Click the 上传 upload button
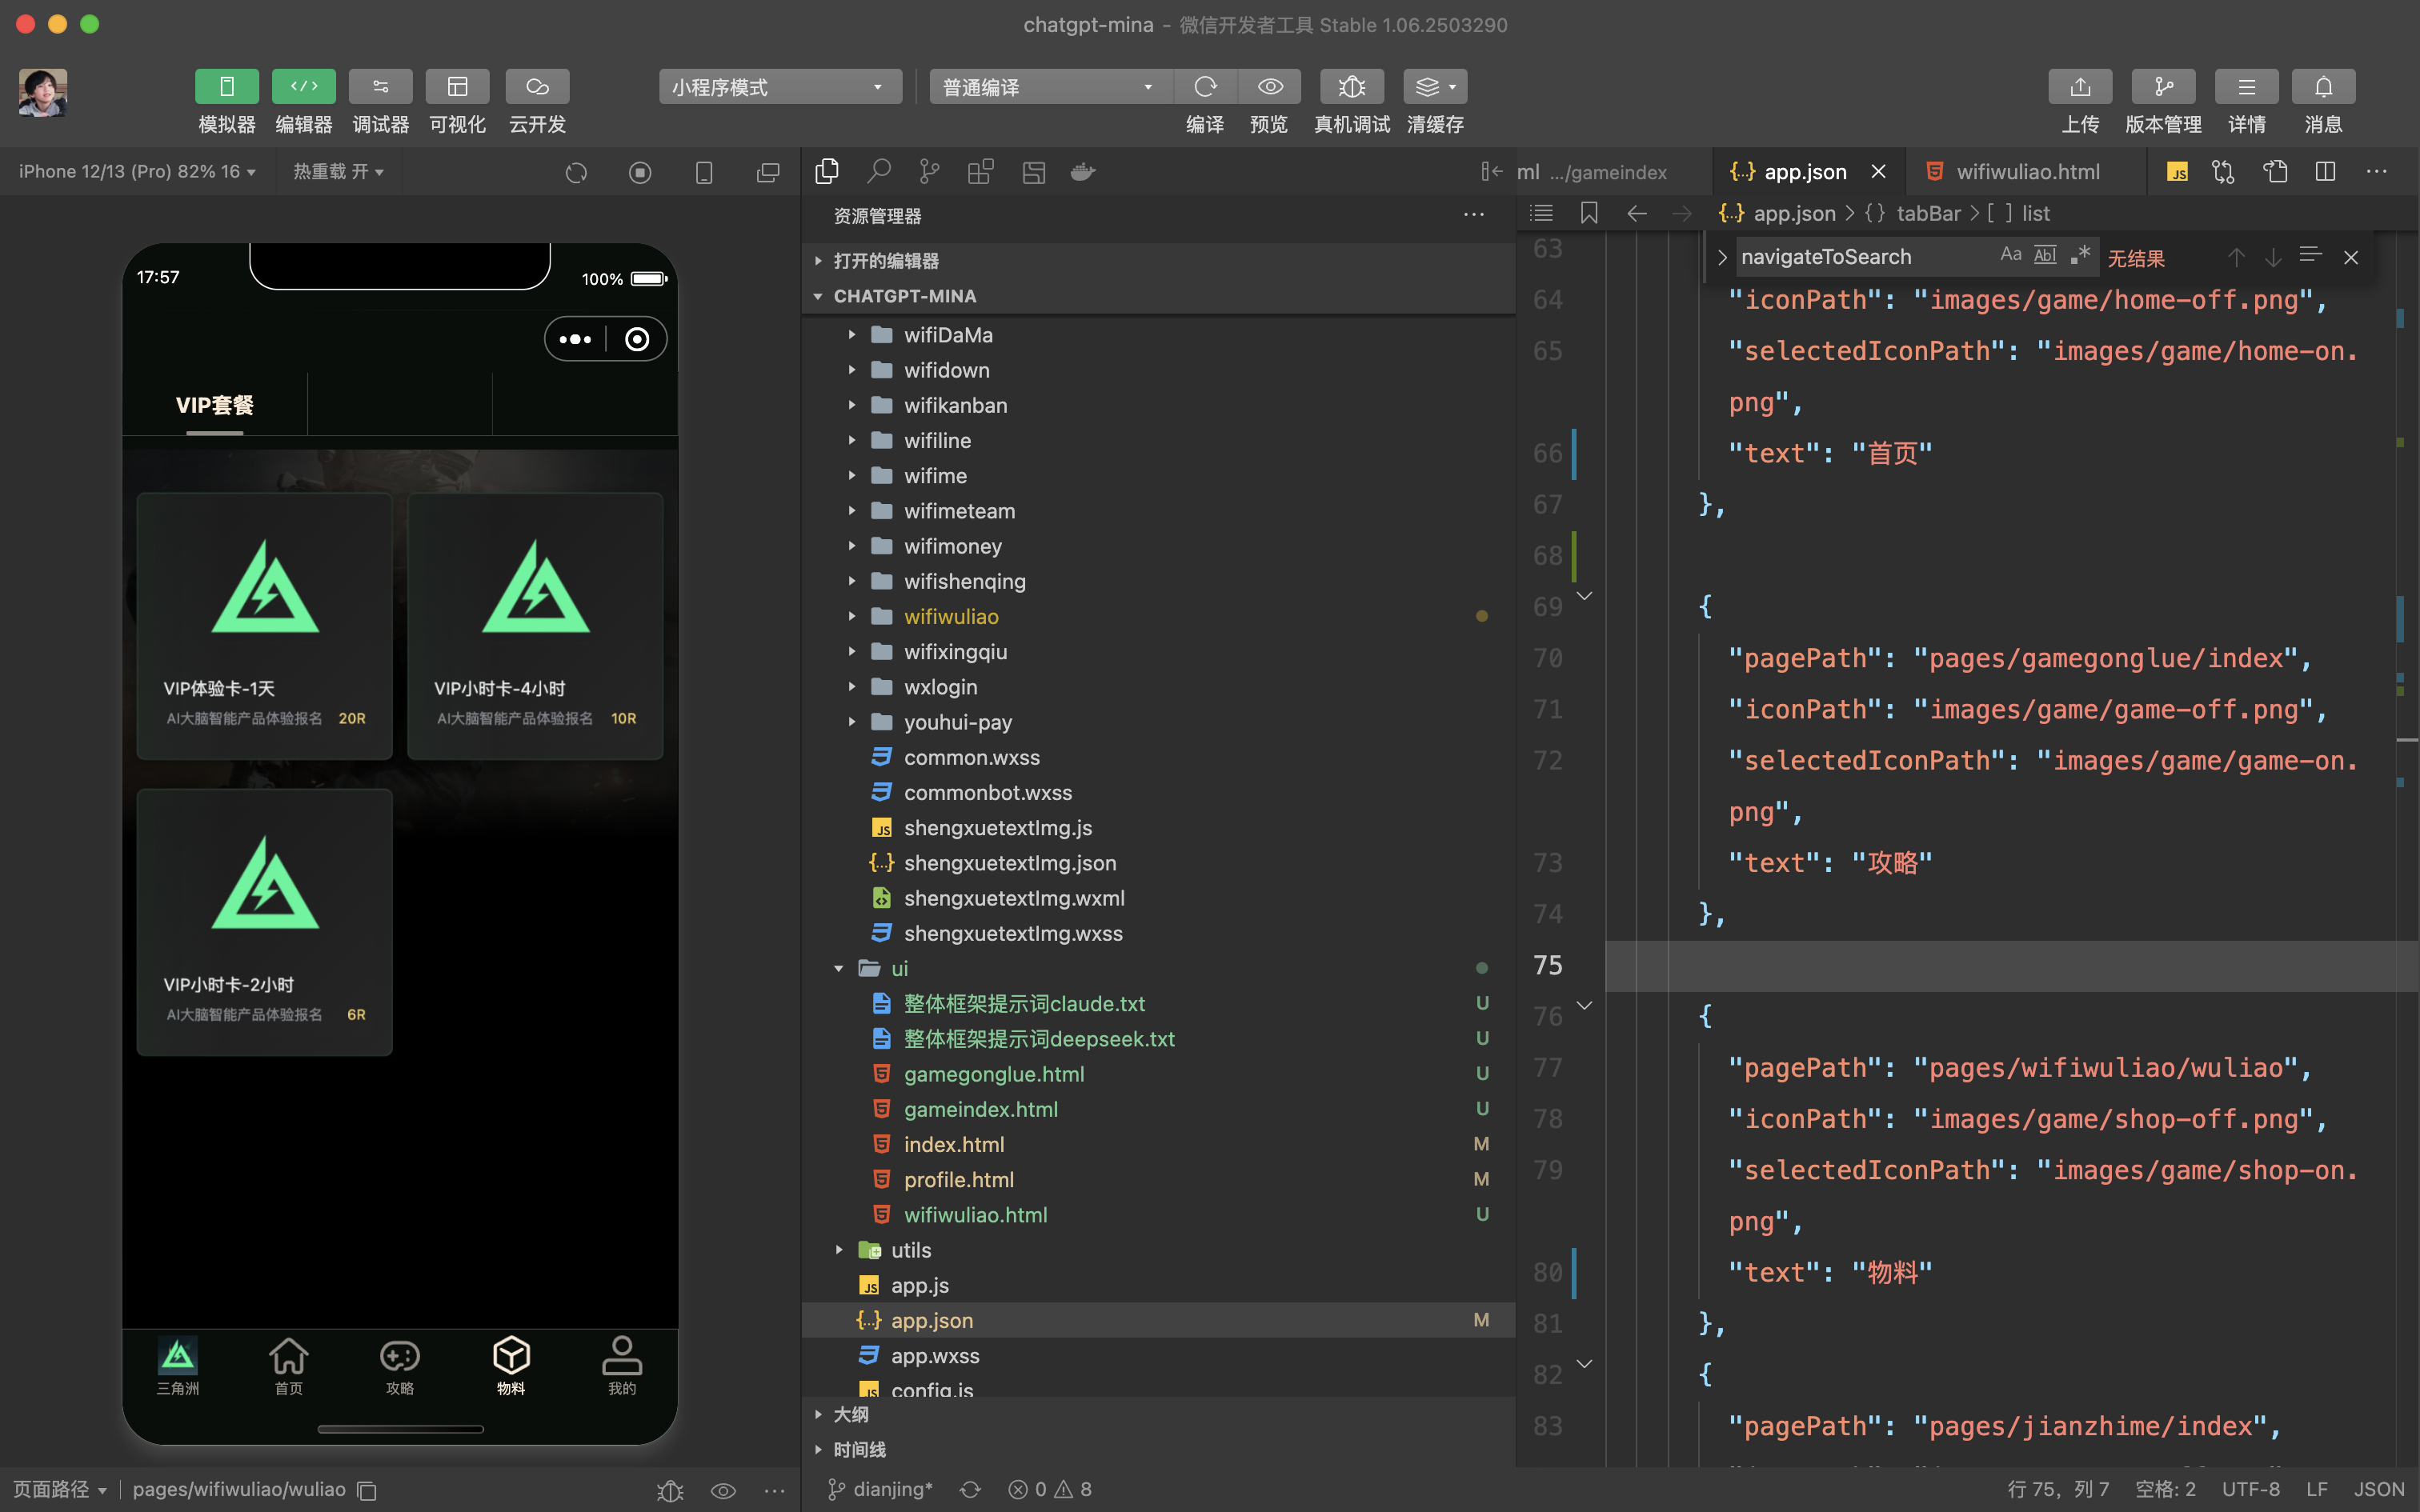The height and width of the screenshot is (1512, 2420). pyautogui.click(x=2080, y=87)
